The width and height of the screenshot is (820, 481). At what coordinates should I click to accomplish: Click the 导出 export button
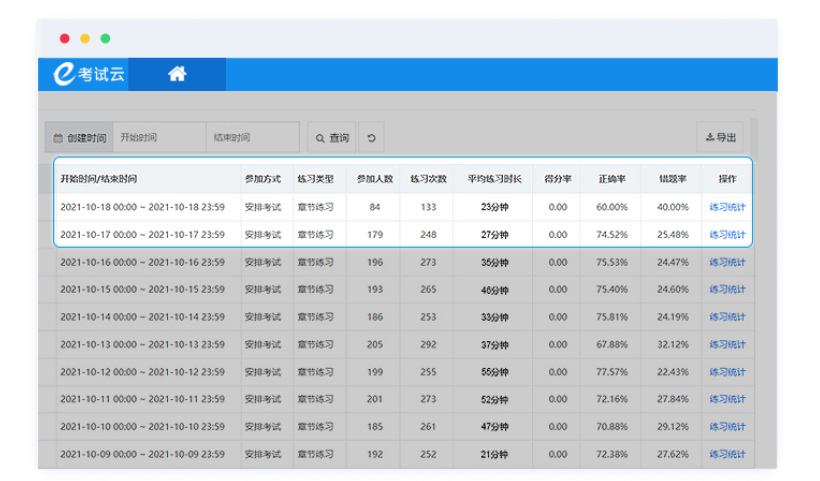tap(720, 137)
